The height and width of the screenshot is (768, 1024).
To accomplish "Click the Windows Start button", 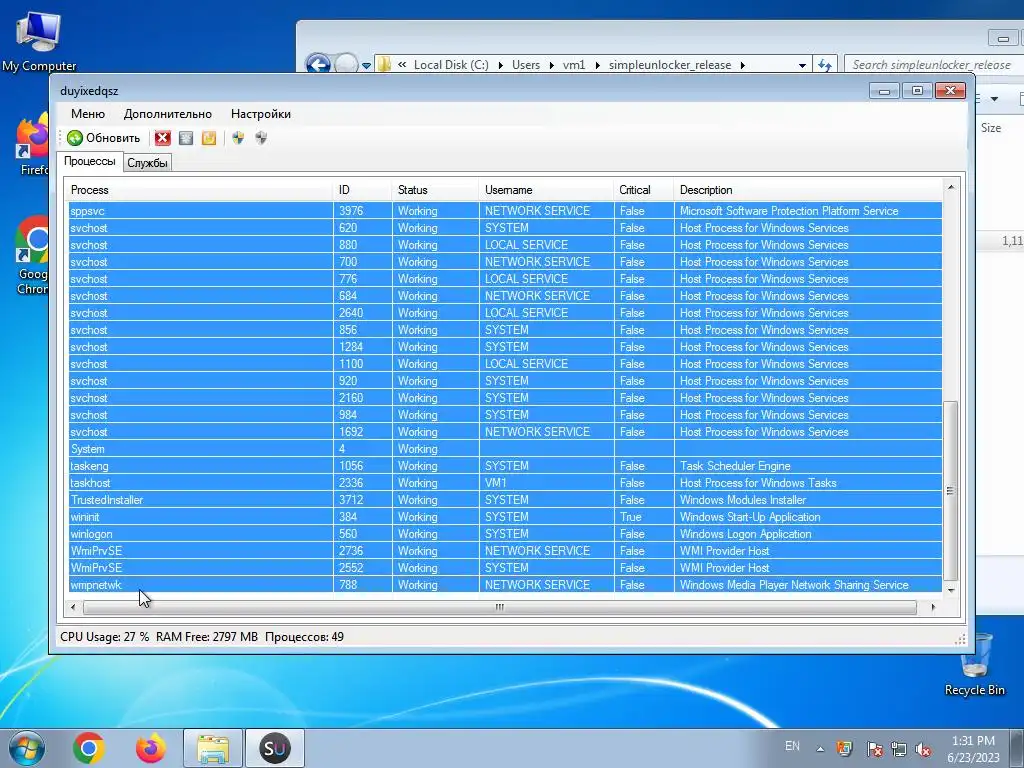I will pos(26,748).
